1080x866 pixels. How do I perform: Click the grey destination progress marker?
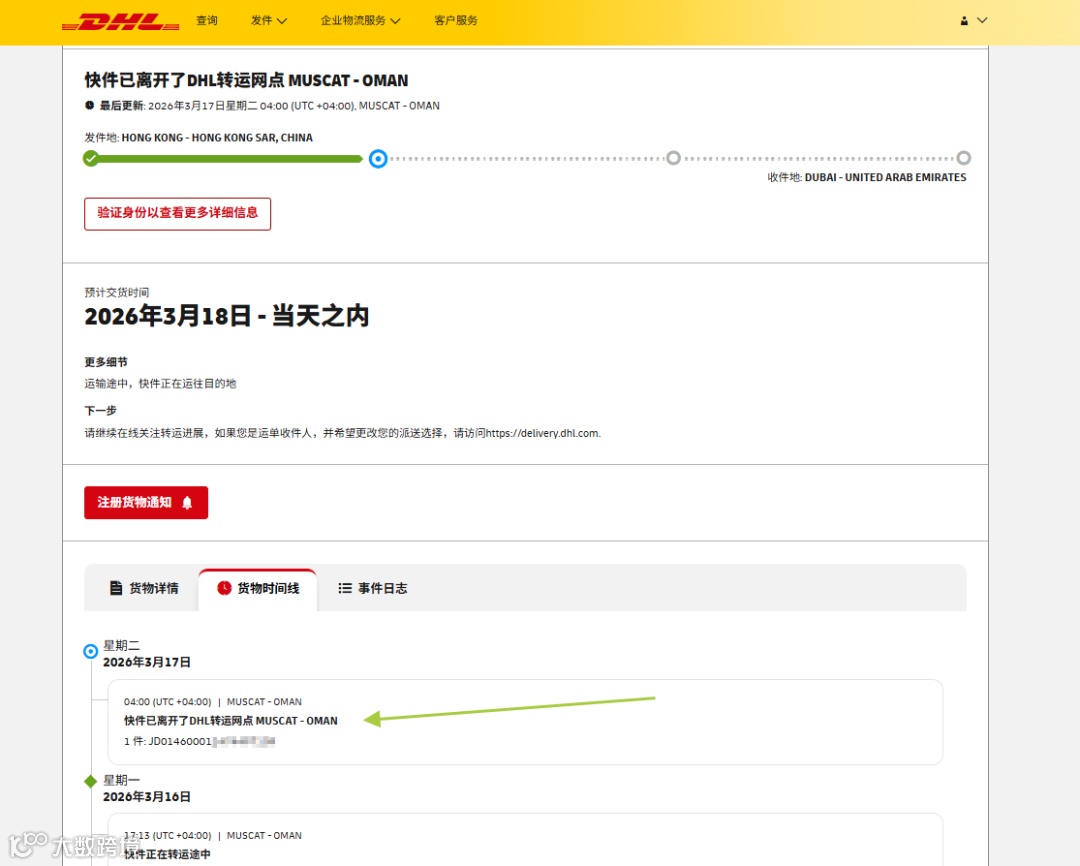point(964,158)
